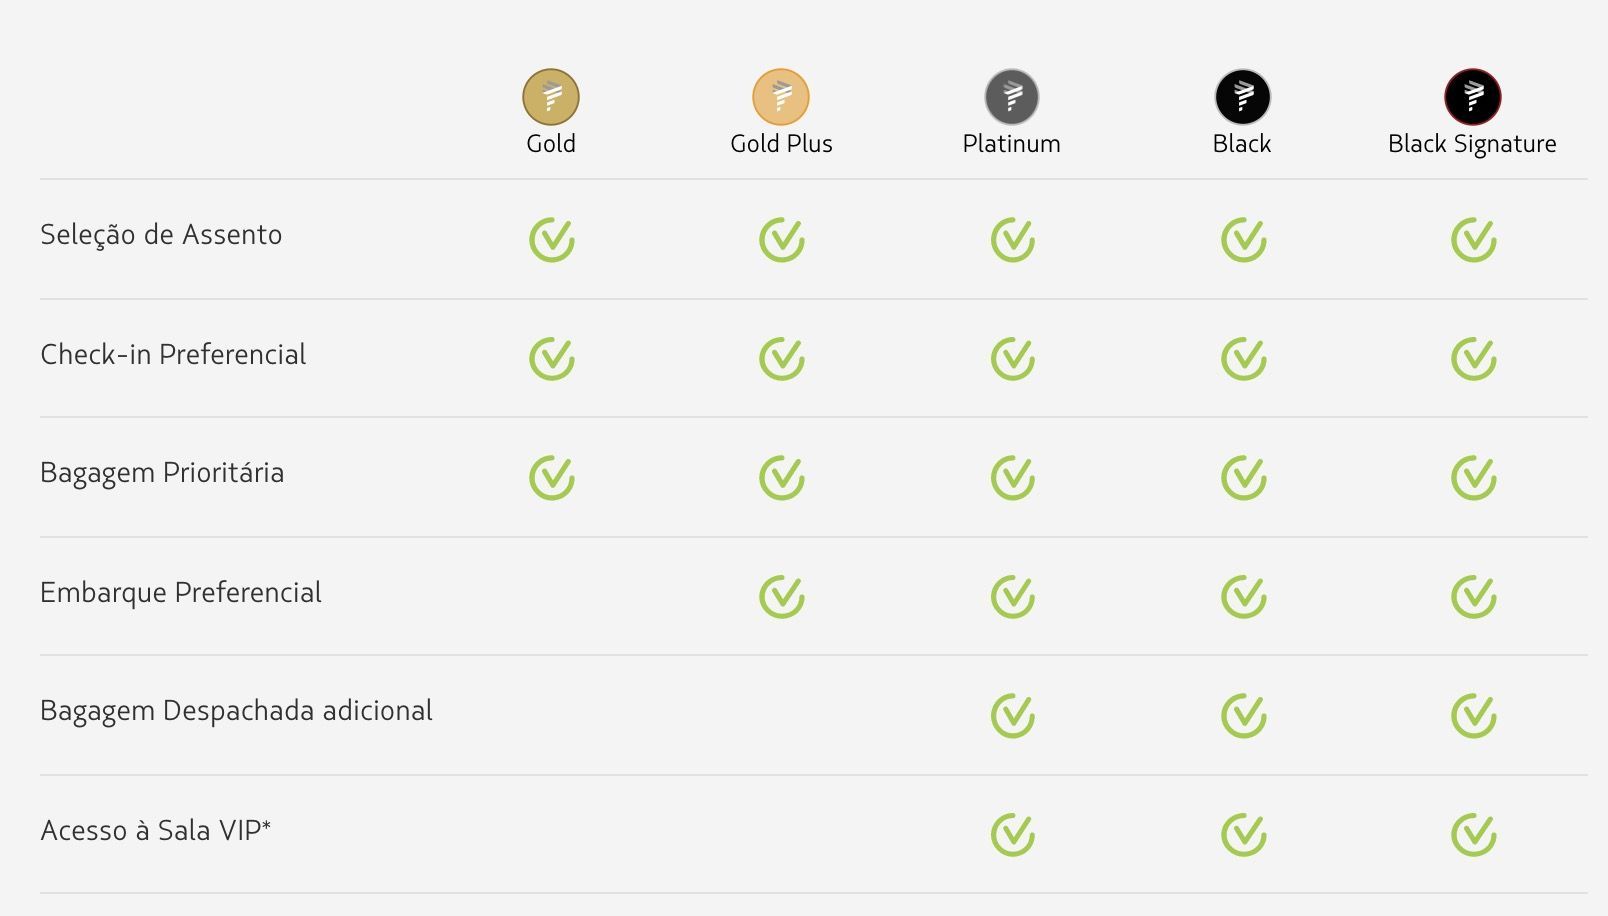Click Black Signature checkmark for Check-in Preferencial
1608x916 pixels.
point(1474,359)
